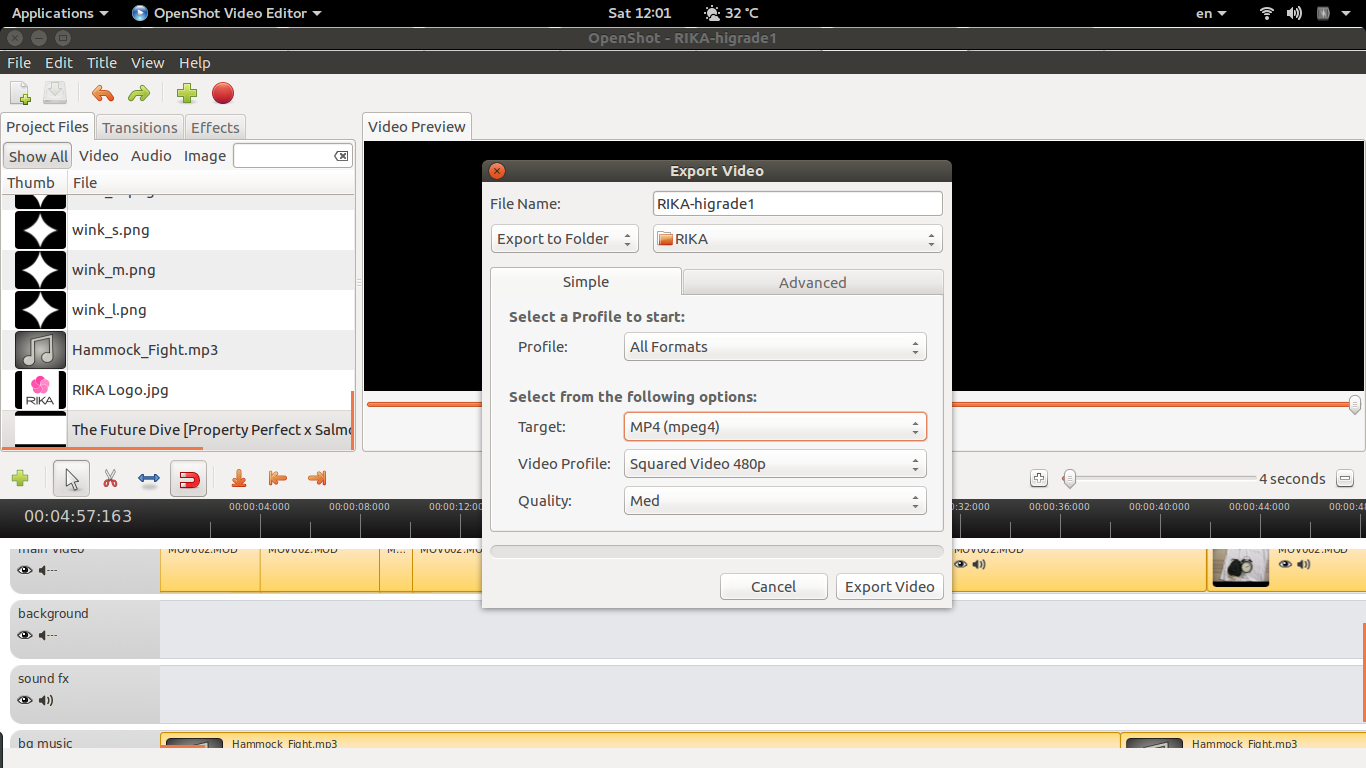Click the File Name input field
The width and height of the screenshot is (1366, 768).
pos(797,204)
